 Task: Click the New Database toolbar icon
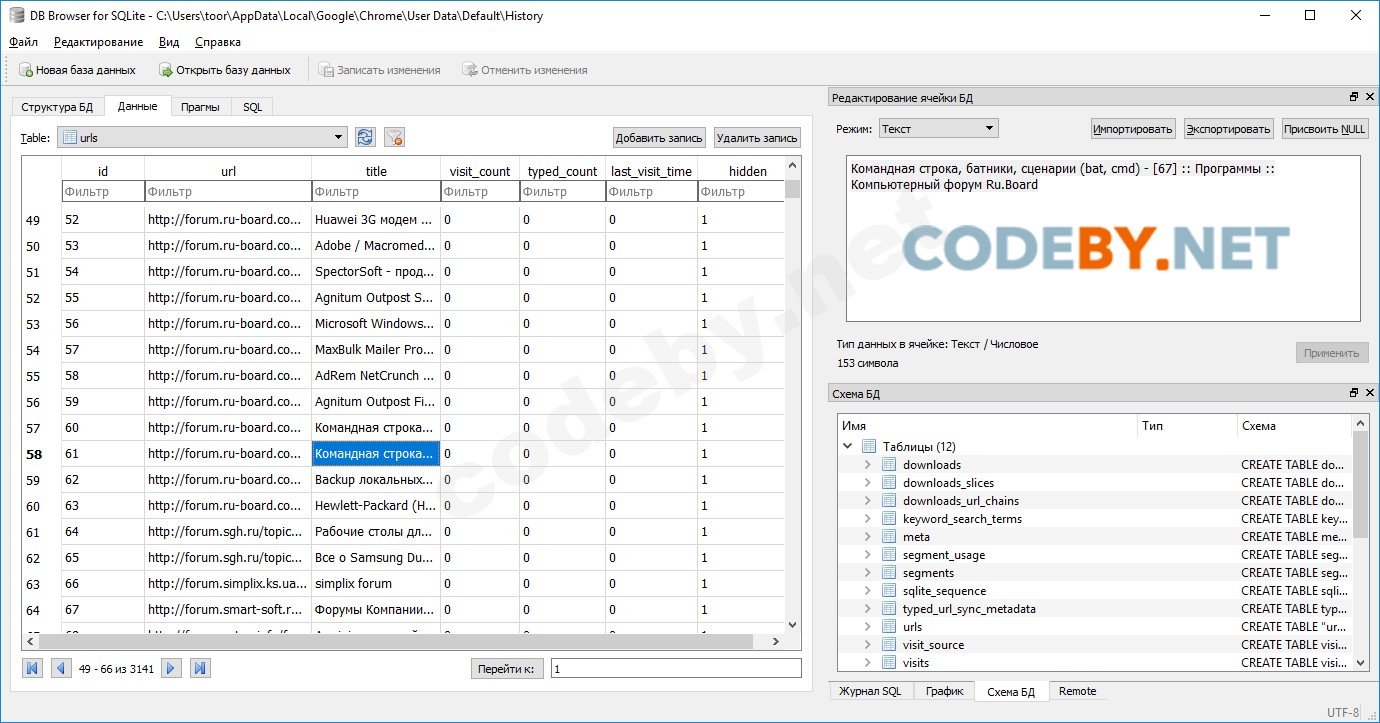[26, 70]
